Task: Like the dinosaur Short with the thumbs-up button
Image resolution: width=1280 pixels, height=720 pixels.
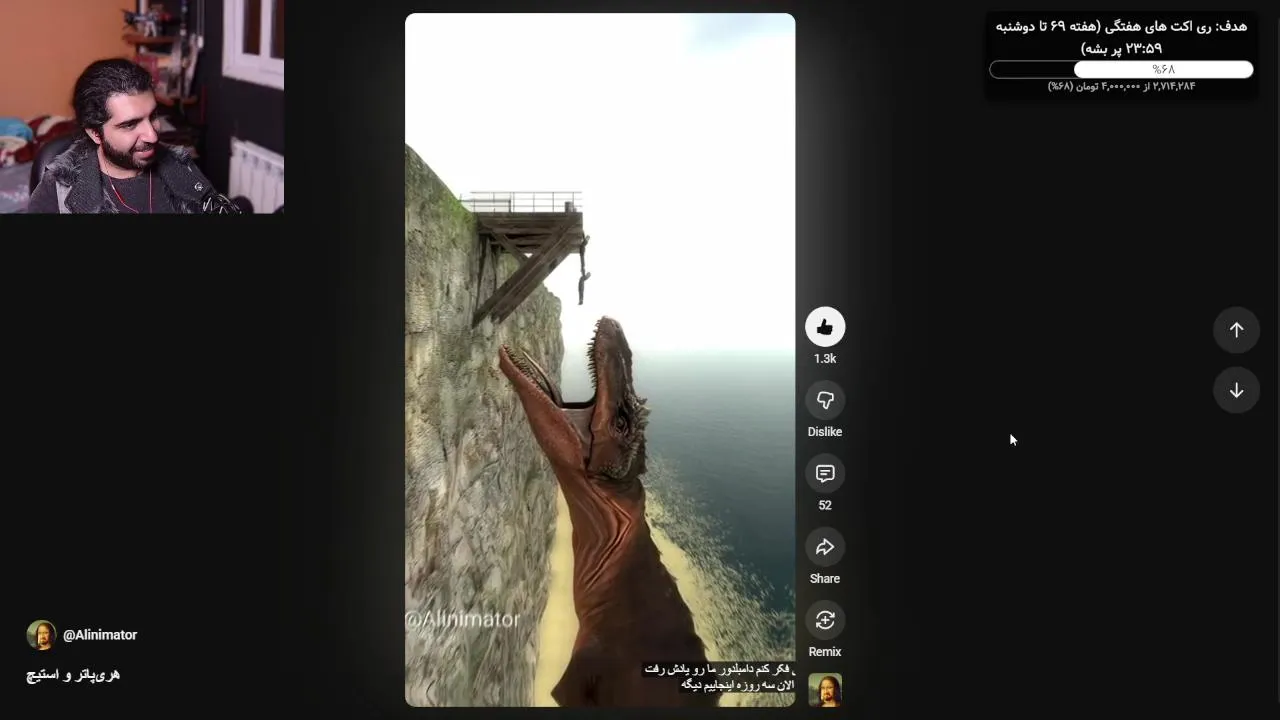Action: pyautogui.click(x=825, y=327)
